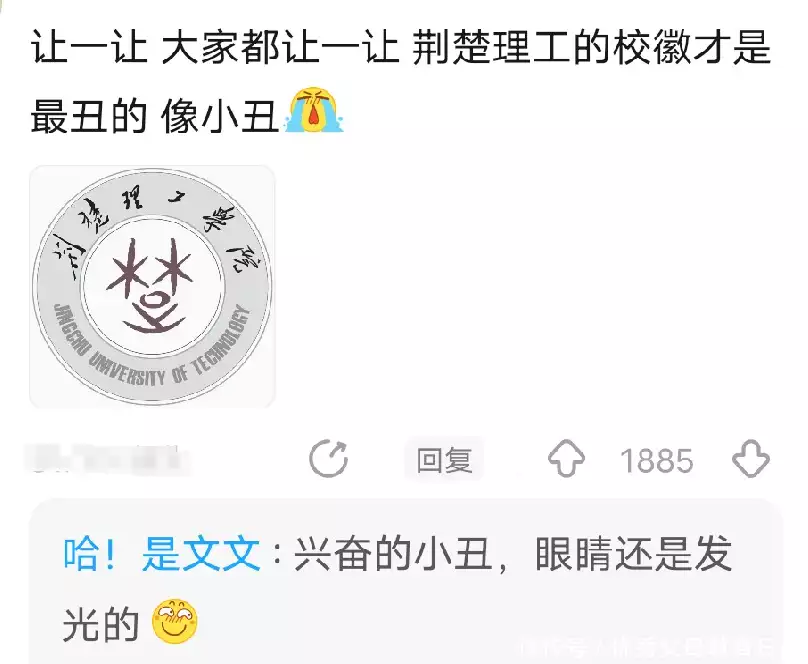Tap the 让一让 大家都让一让 comment text
The width and height of the screenshot is (808, 664).
pos(215,47)
